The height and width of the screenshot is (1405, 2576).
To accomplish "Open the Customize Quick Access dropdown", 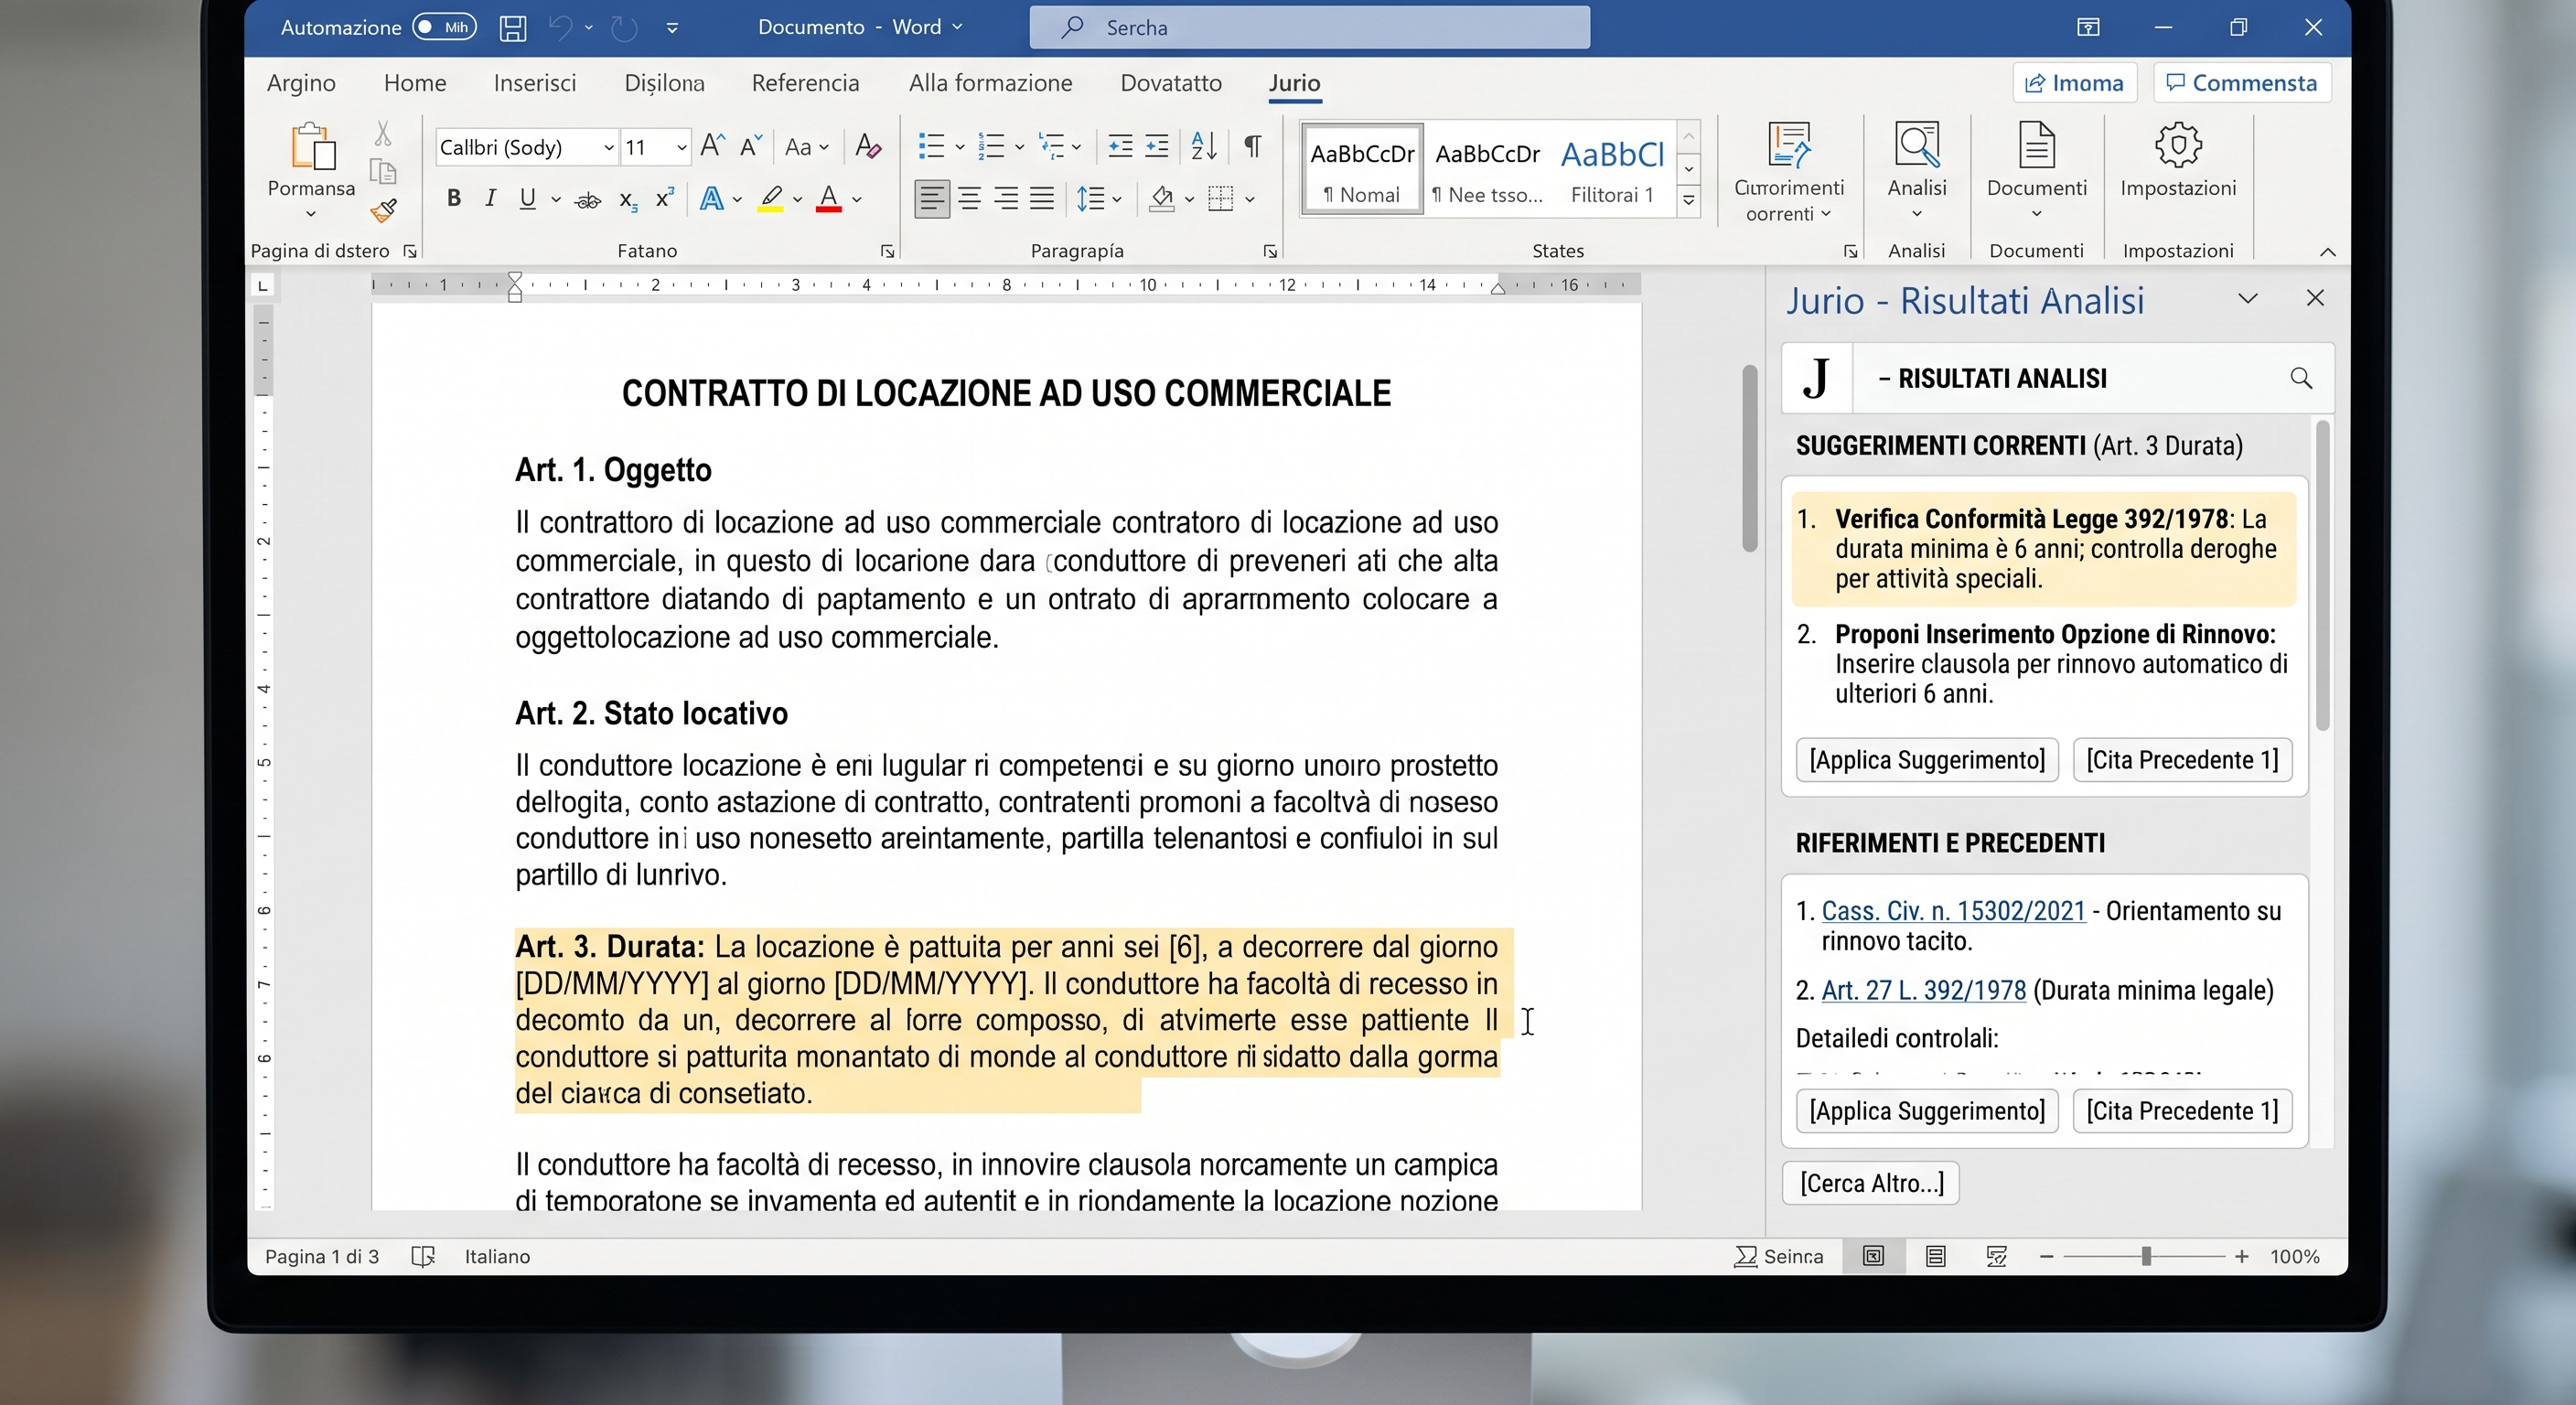I will click(672, 28).
